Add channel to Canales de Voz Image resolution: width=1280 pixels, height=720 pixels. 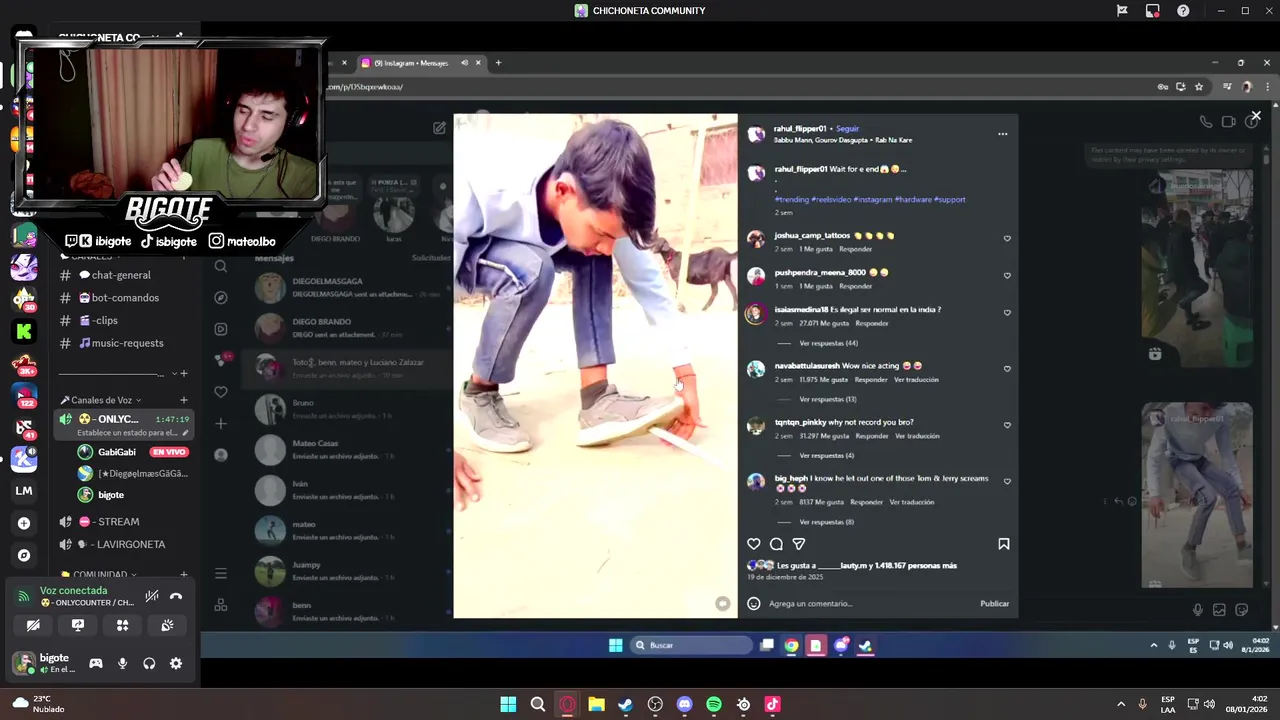[183, 400]
